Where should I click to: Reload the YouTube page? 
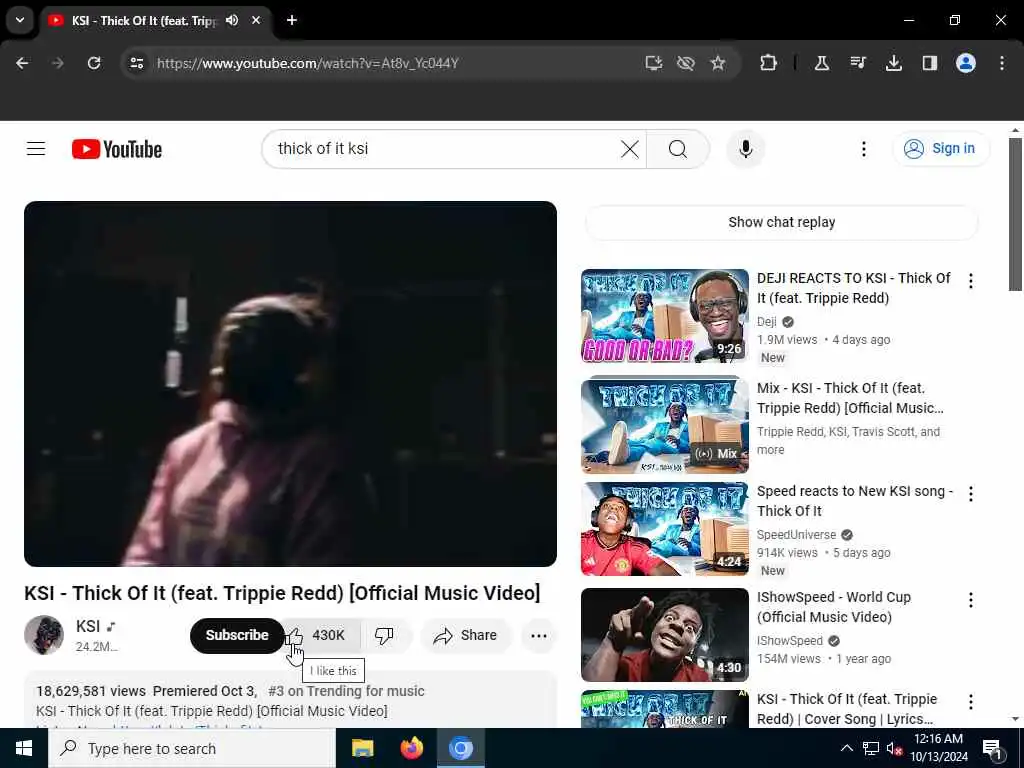[x=94, y=63]
